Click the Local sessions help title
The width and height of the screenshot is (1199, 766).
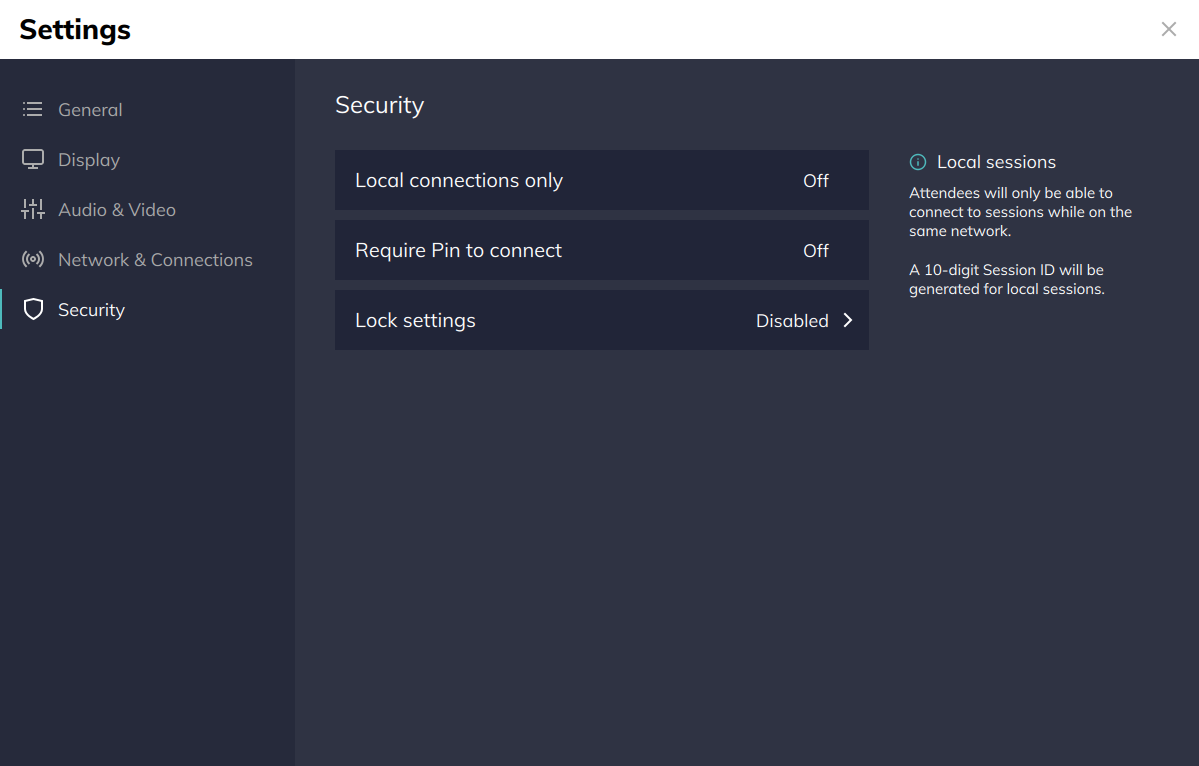tap(996, 162)
